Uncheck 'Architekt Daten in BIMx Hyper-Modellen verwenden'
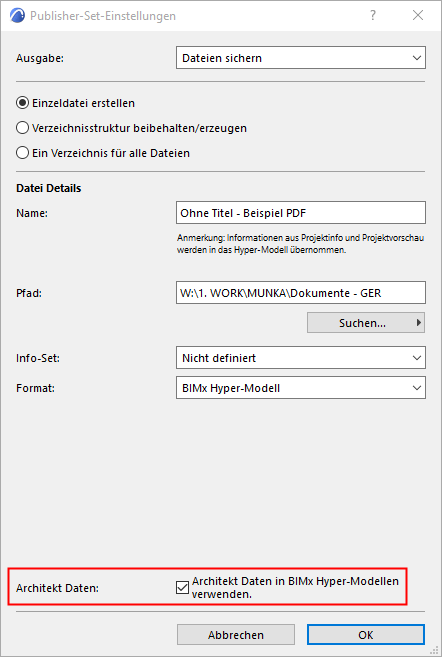The height and width of the screenshot is (657, 442). click(x=182, y=587)
